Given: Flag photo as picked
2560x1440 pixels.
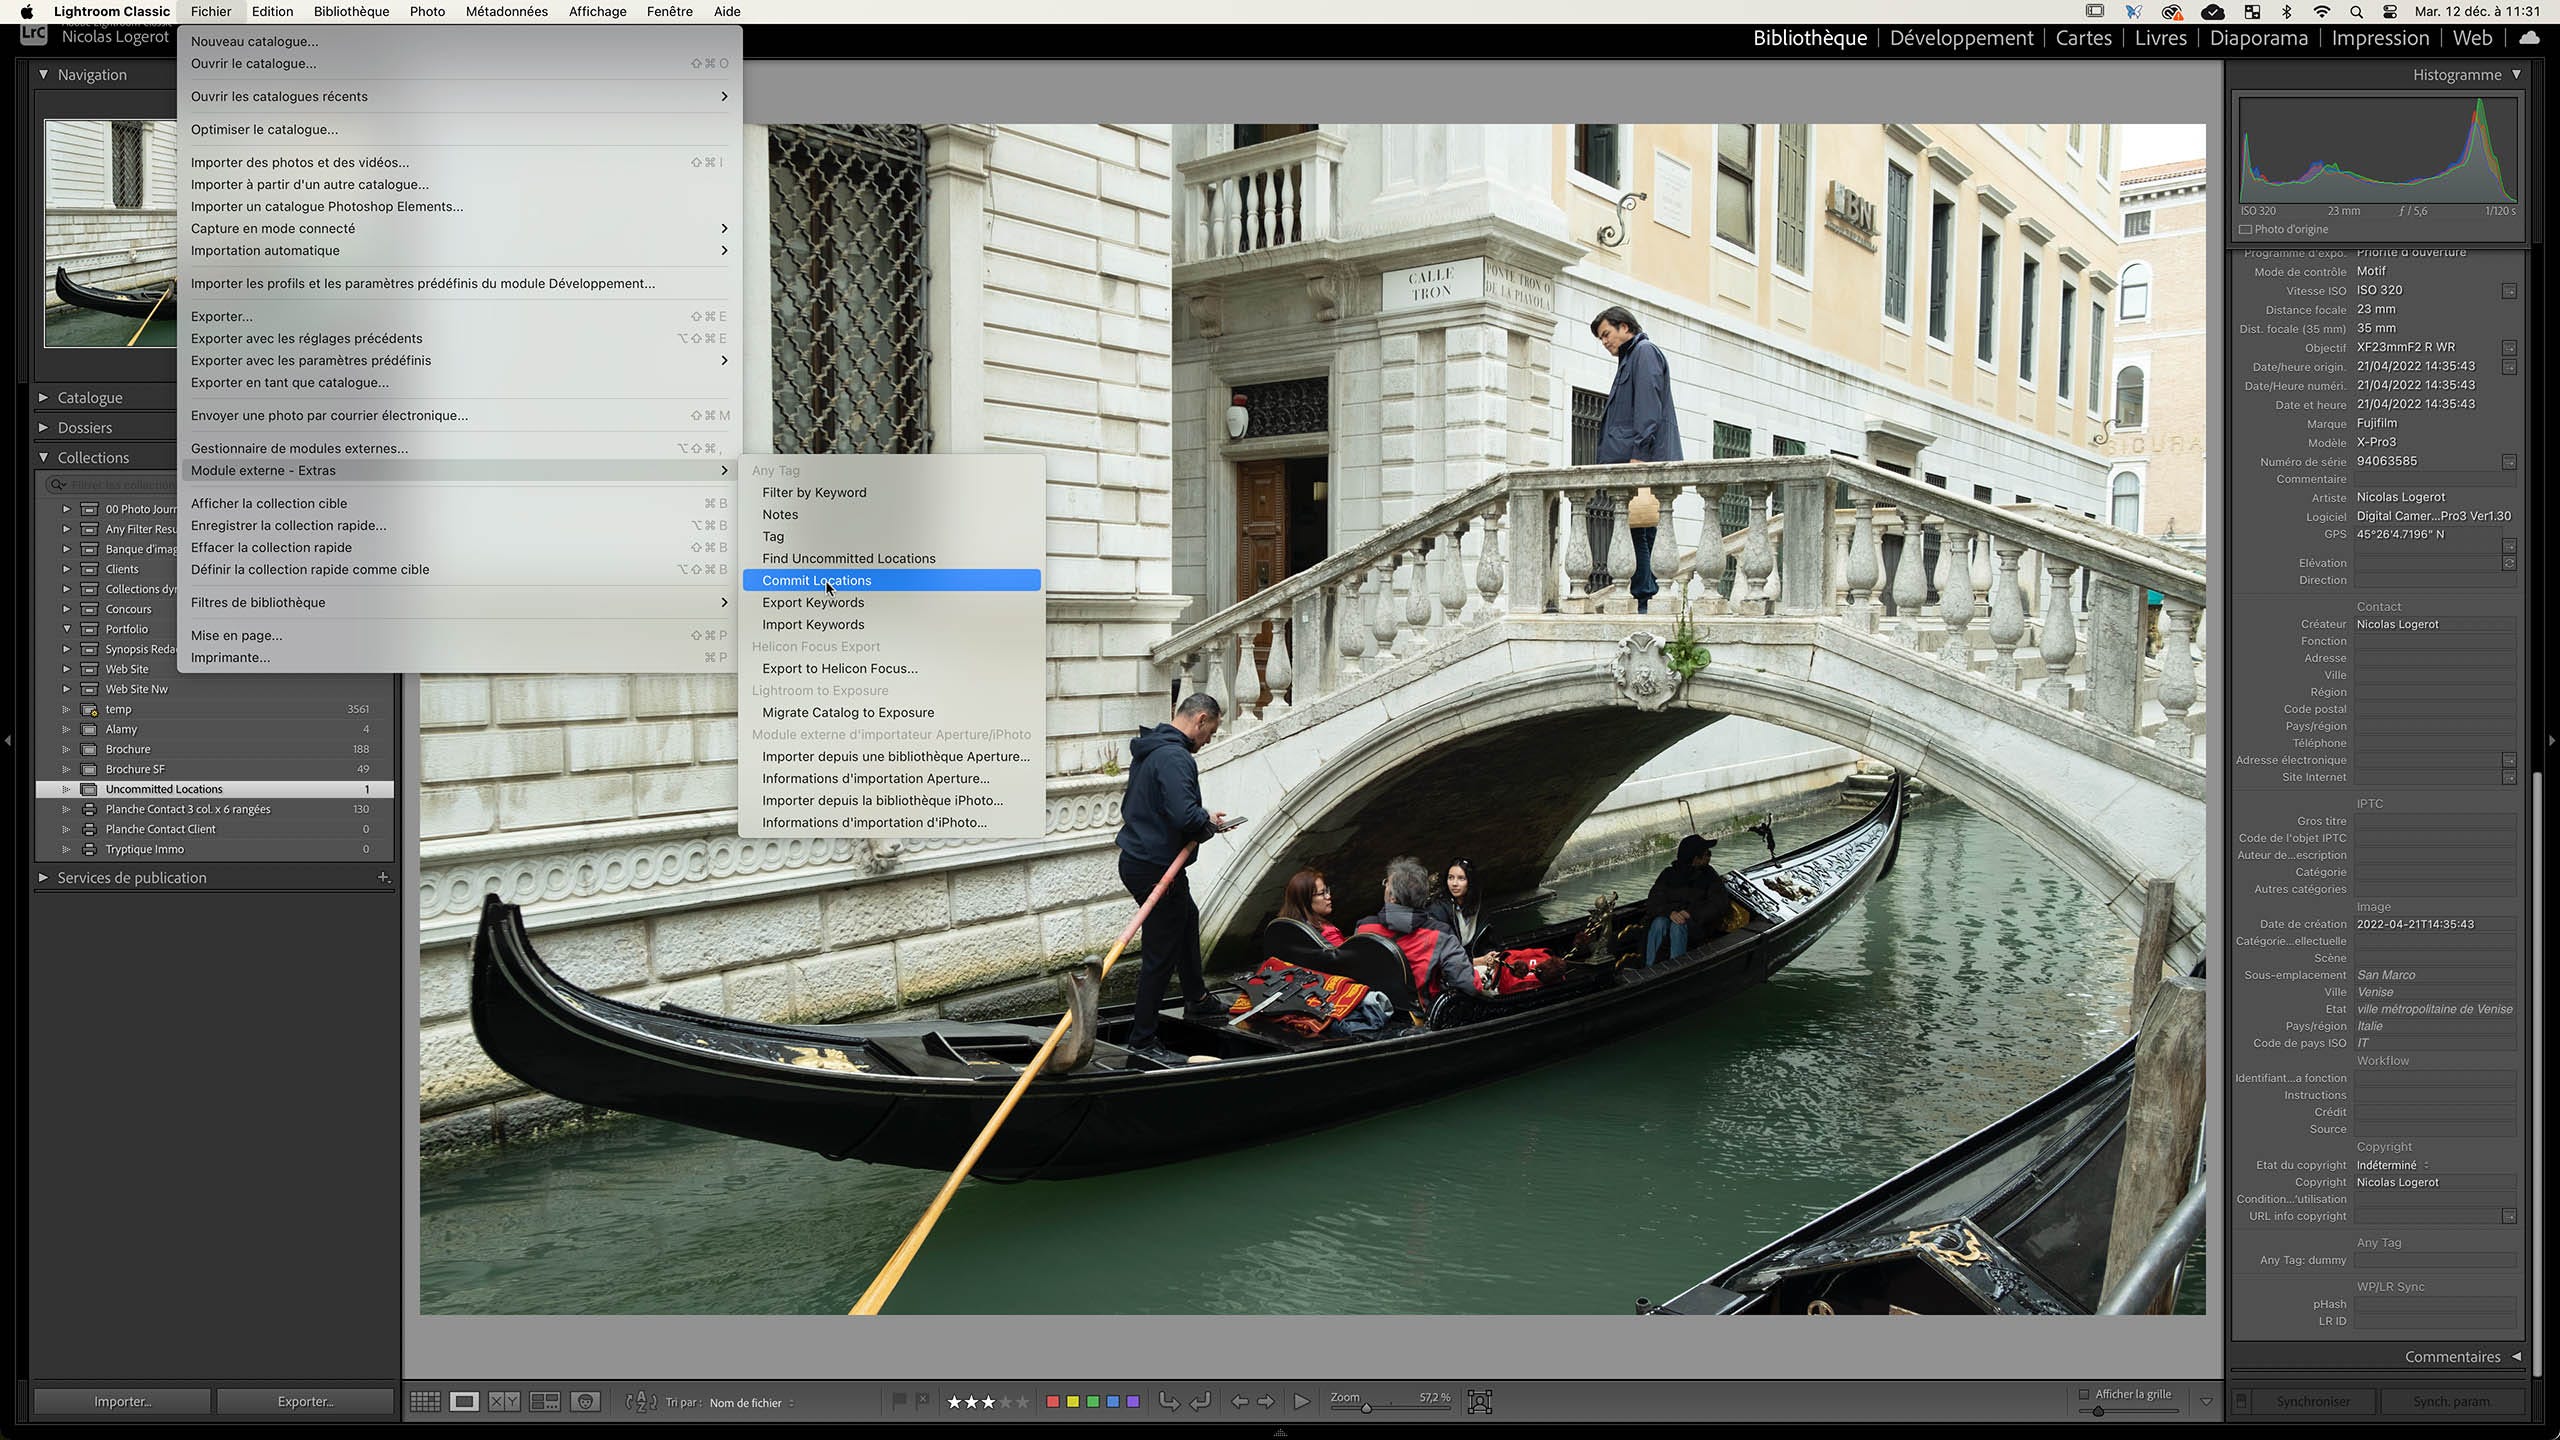Looking at the screenshot, I should click(x=899, y=1401).
